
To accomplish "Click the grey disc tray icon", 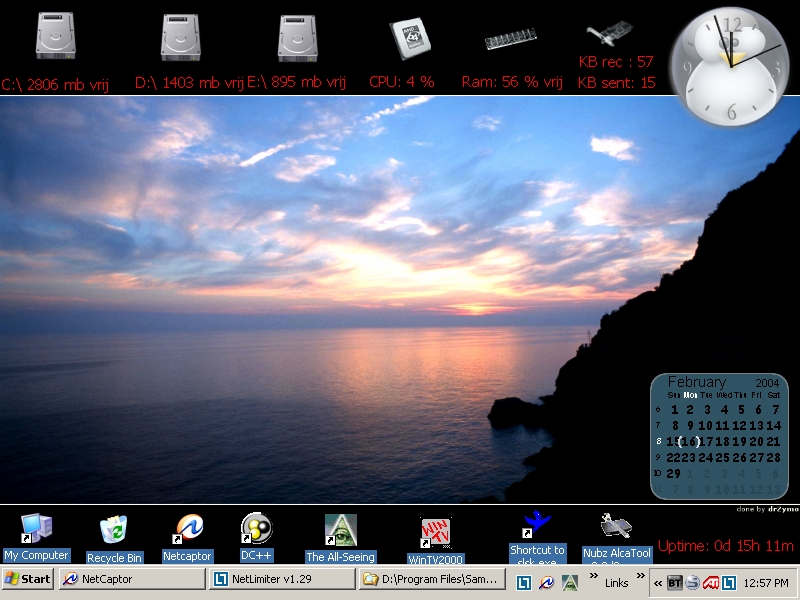I will coord(693,583).
